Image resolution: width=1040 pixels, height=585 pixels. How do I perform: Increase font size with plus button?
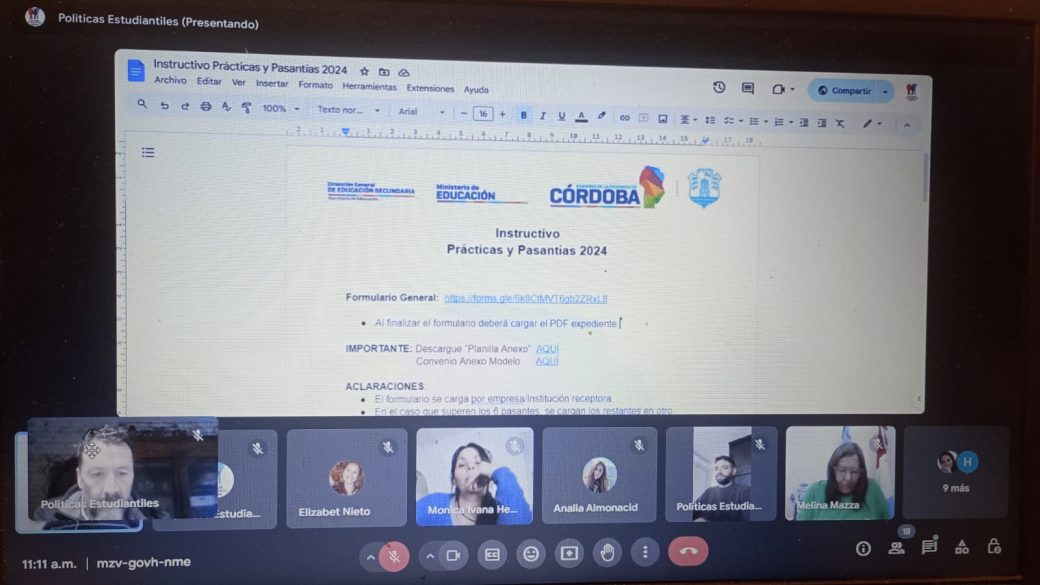(502, 115)
